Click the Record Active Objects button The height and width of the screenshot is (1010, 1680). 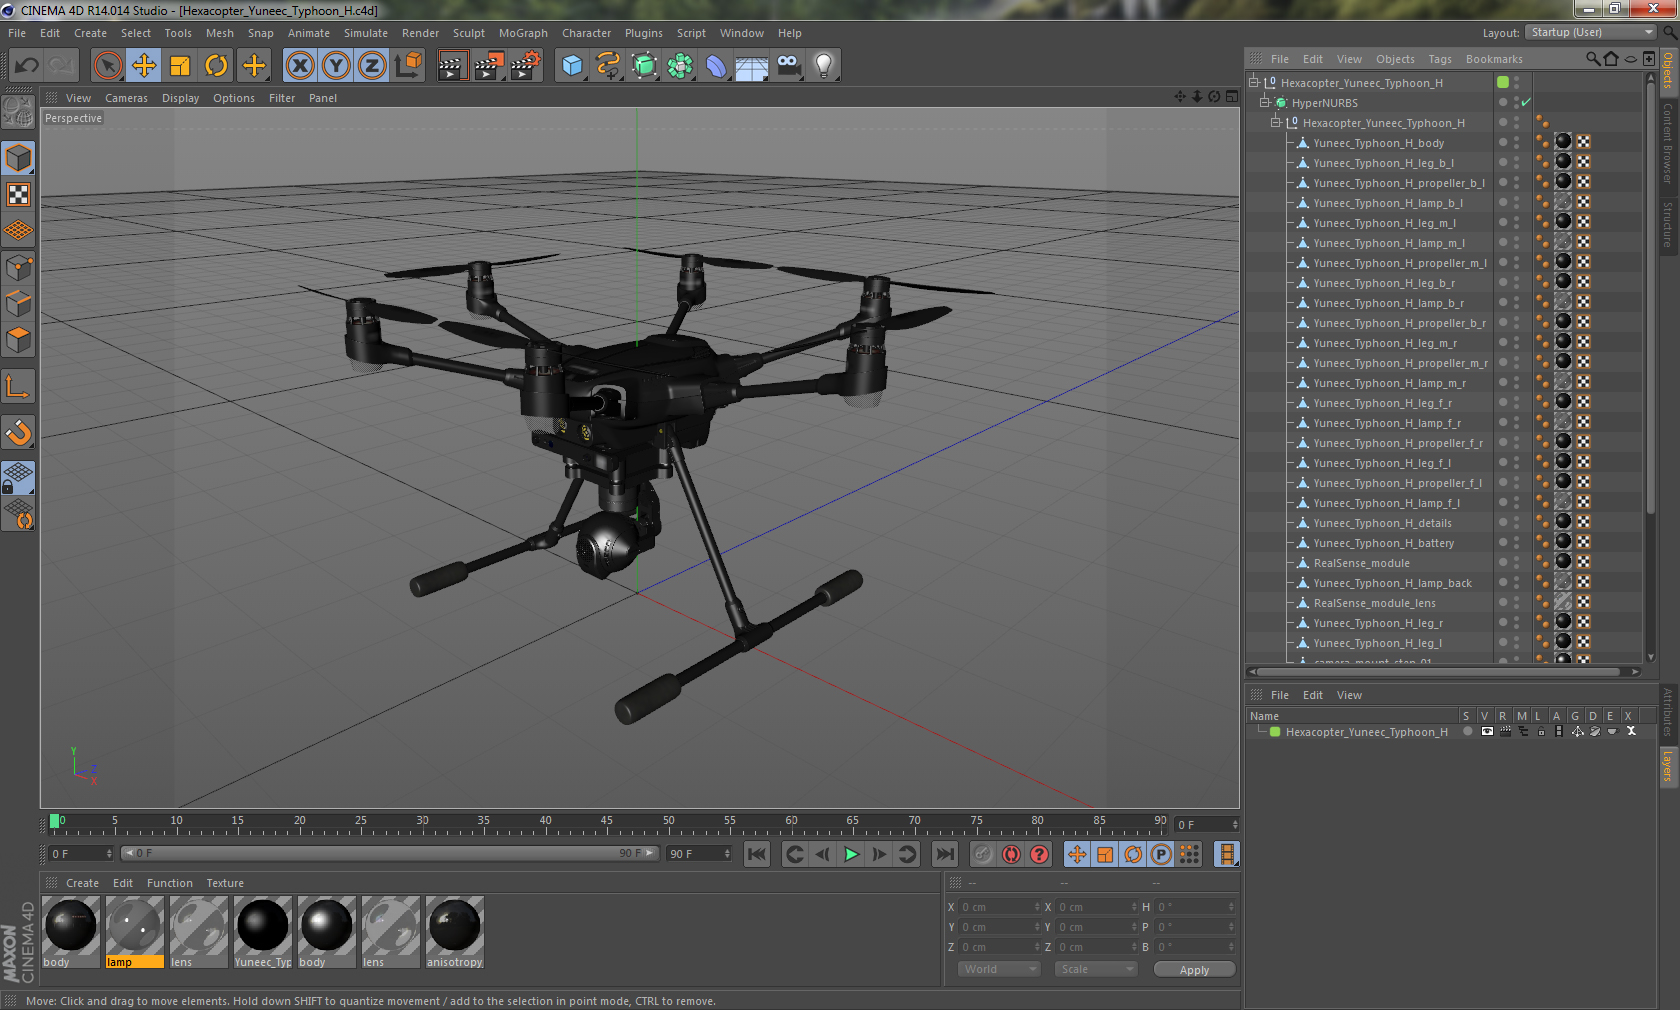(983, 854)
